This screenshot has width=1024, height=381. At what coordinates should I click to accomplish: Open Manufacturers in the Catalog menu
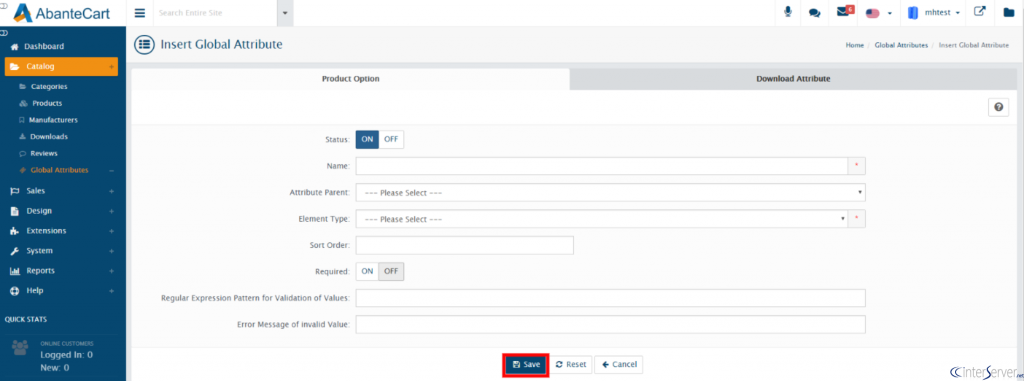[53, 120]
